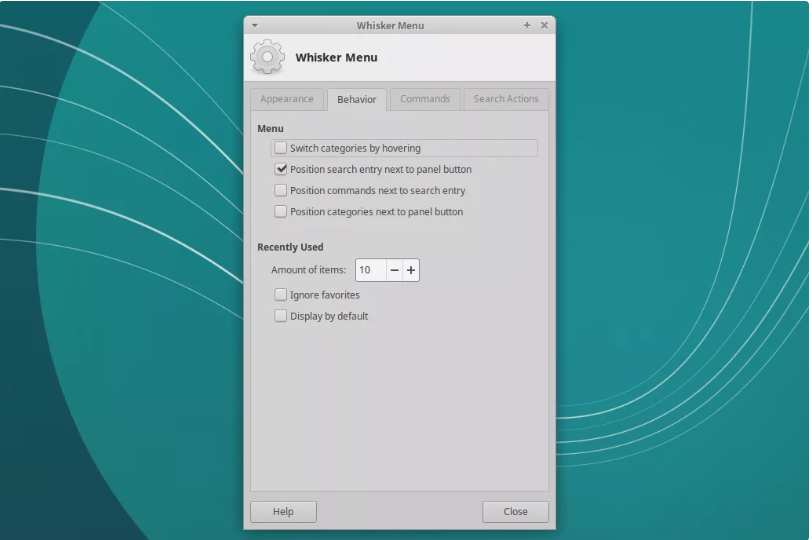Viewport: 812px width, 540px height.
Task: Go to the Search Actions tab
Action: coord(506,99)
